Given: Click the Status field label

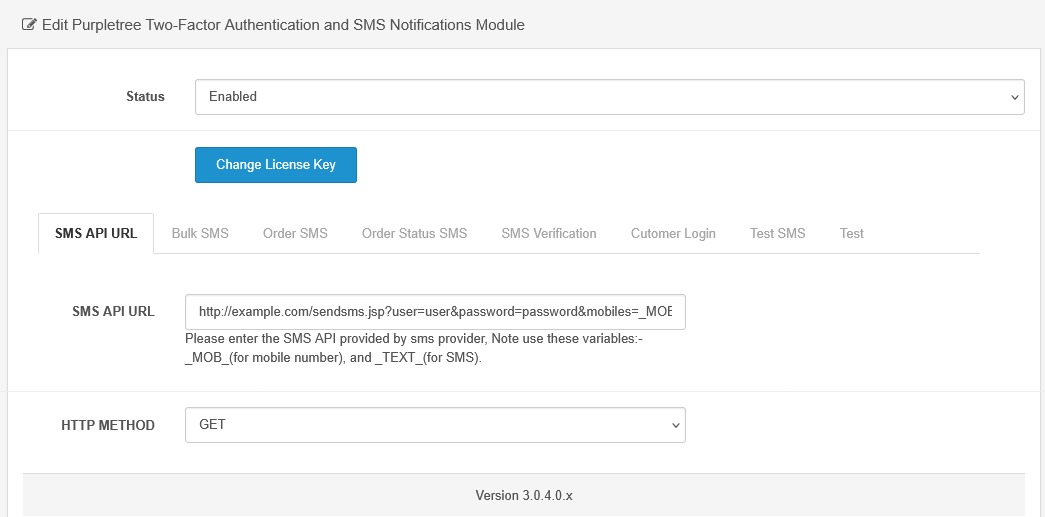Looking at the screenshot, I should 145,97.
